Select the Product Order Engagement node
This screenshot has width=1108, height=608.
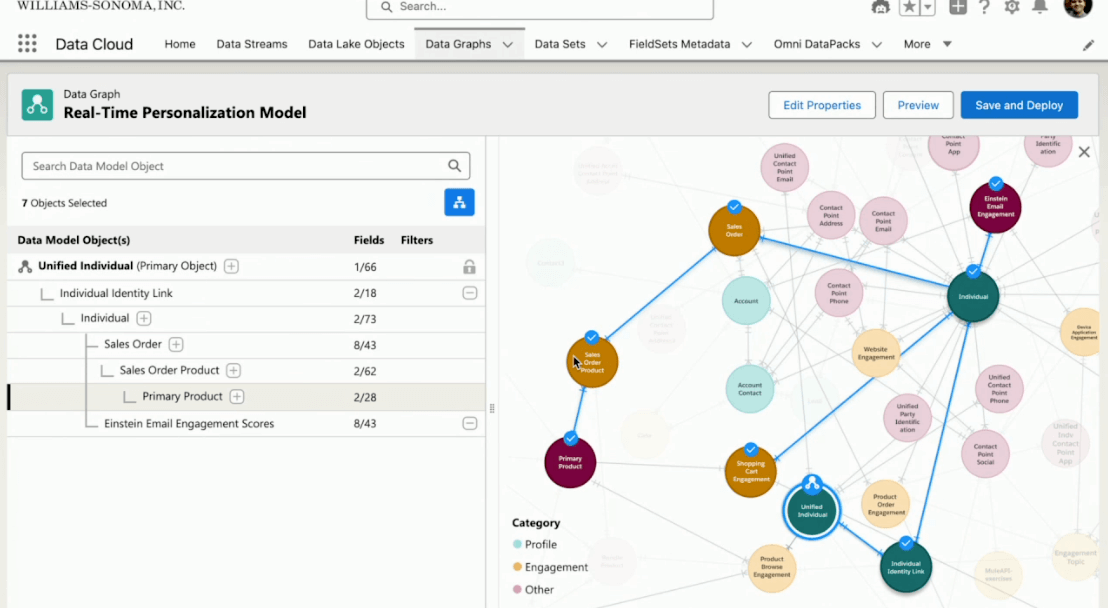point(885,504)
